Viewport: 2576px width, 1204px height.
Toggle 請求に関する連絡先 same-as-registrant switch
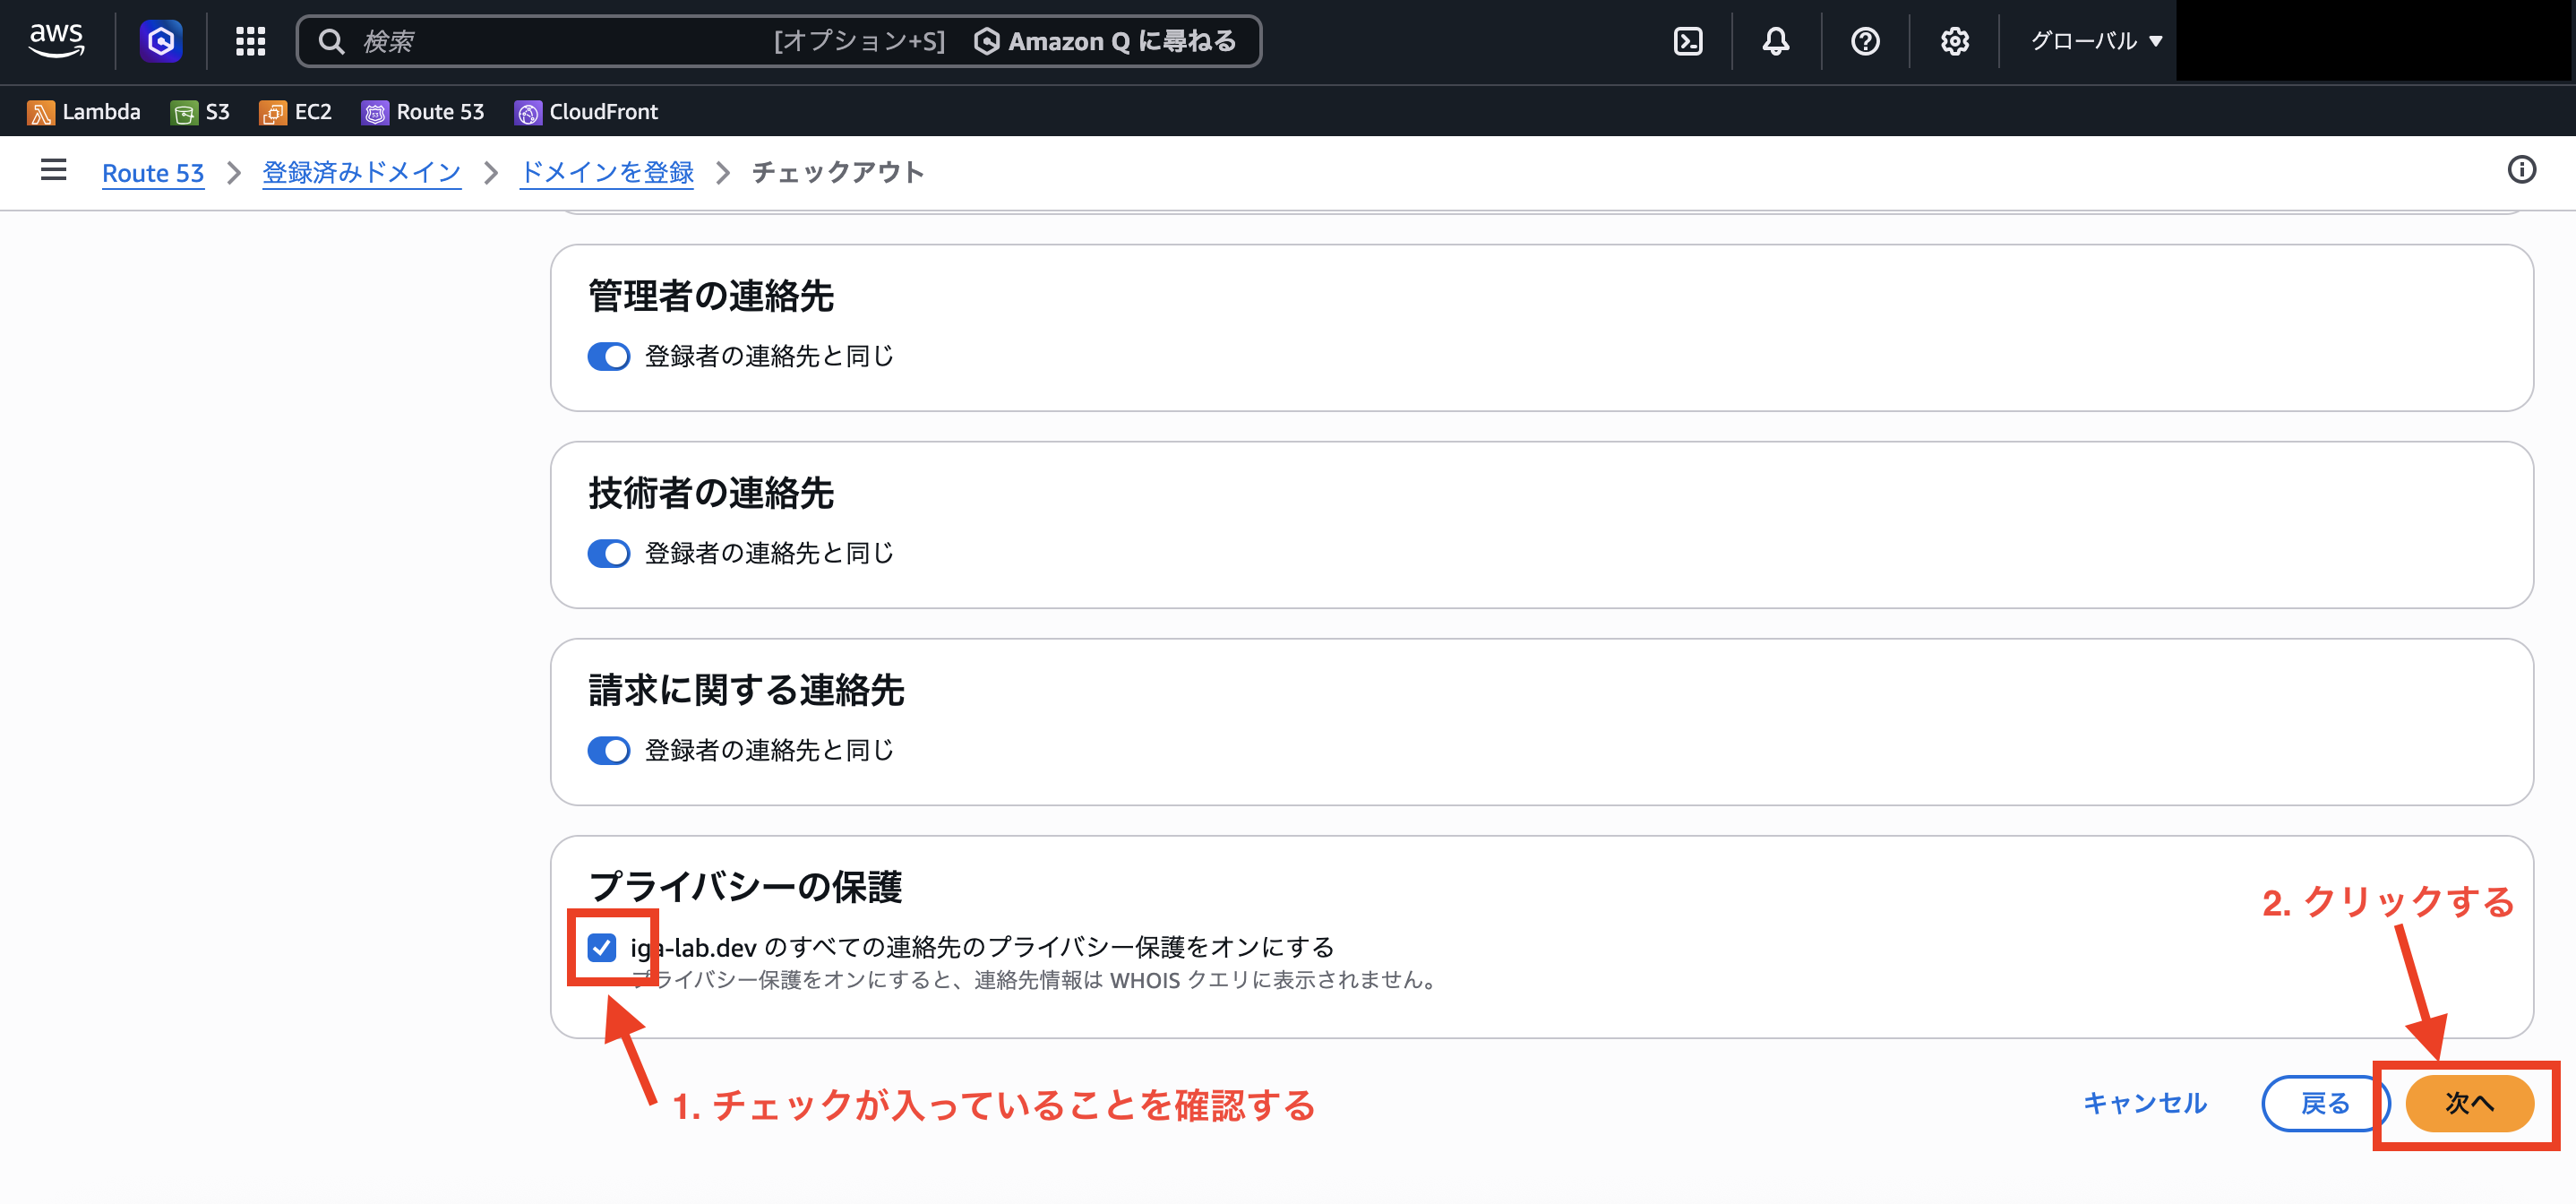pyautogui.click(x=609, y=750)
